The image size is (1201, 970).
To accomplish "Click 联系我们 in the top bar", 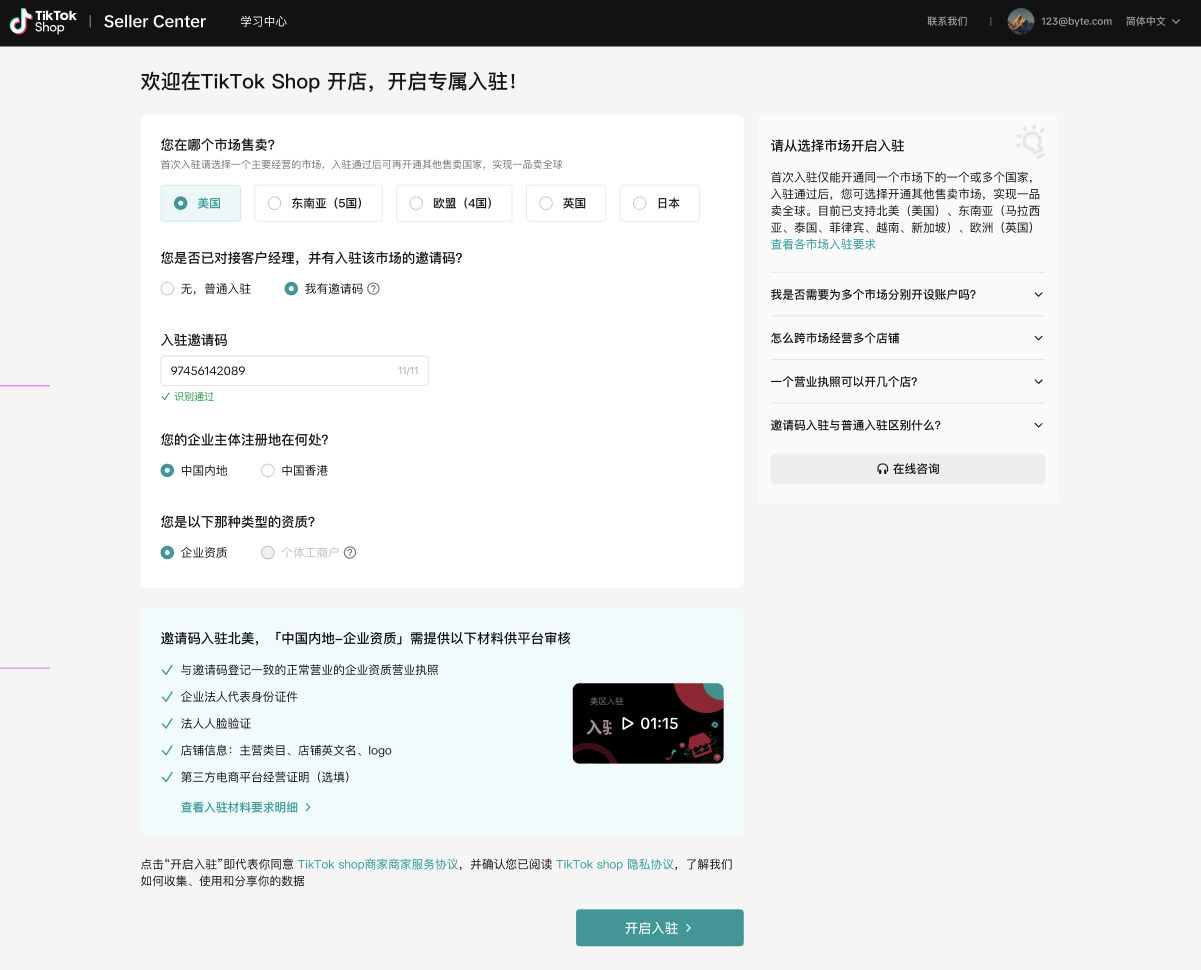I will 945,21.
